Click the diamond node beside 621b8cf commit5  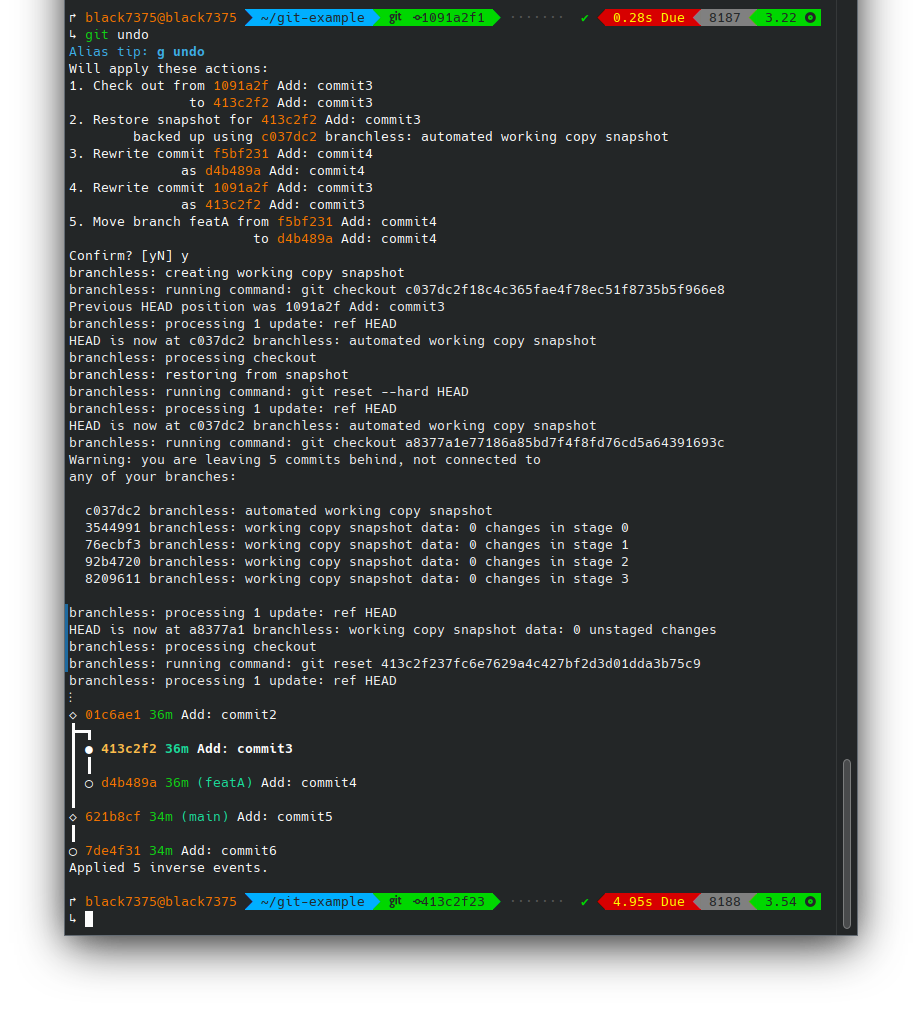73,817
